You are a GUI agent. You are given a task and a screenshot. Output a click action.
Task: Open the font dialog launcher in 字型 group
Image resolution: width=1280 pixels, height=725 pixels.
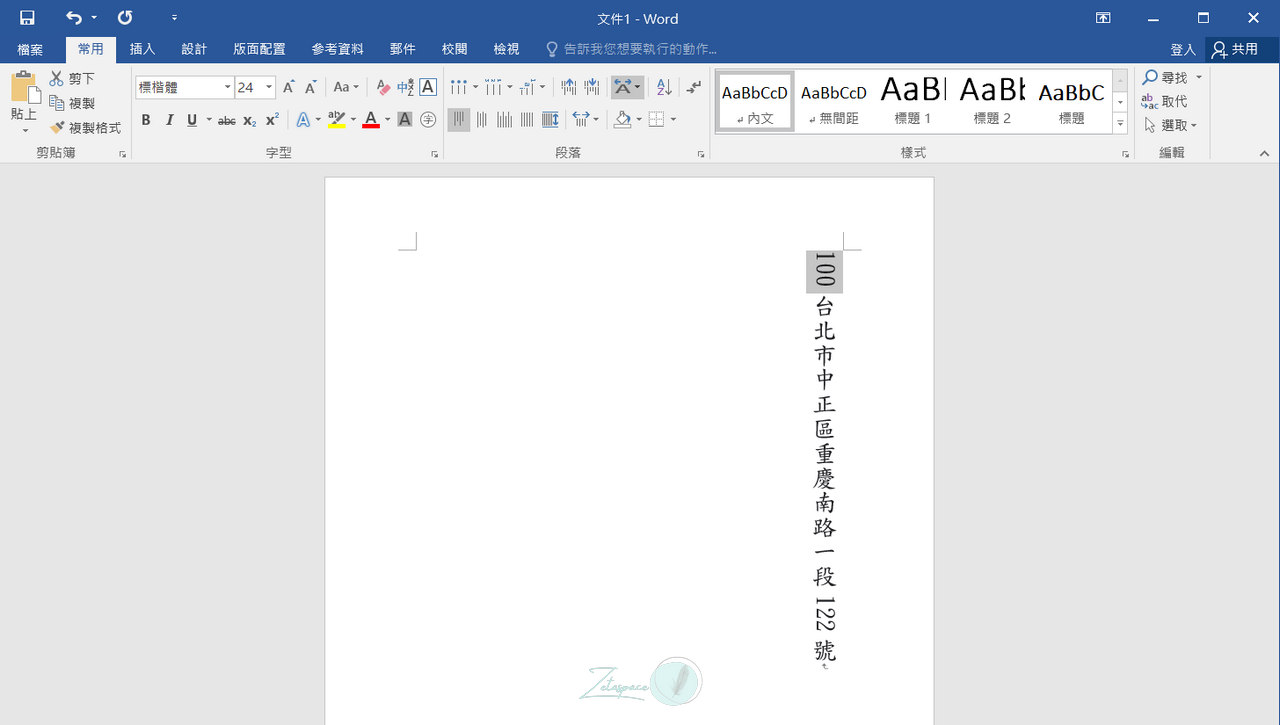435,154
